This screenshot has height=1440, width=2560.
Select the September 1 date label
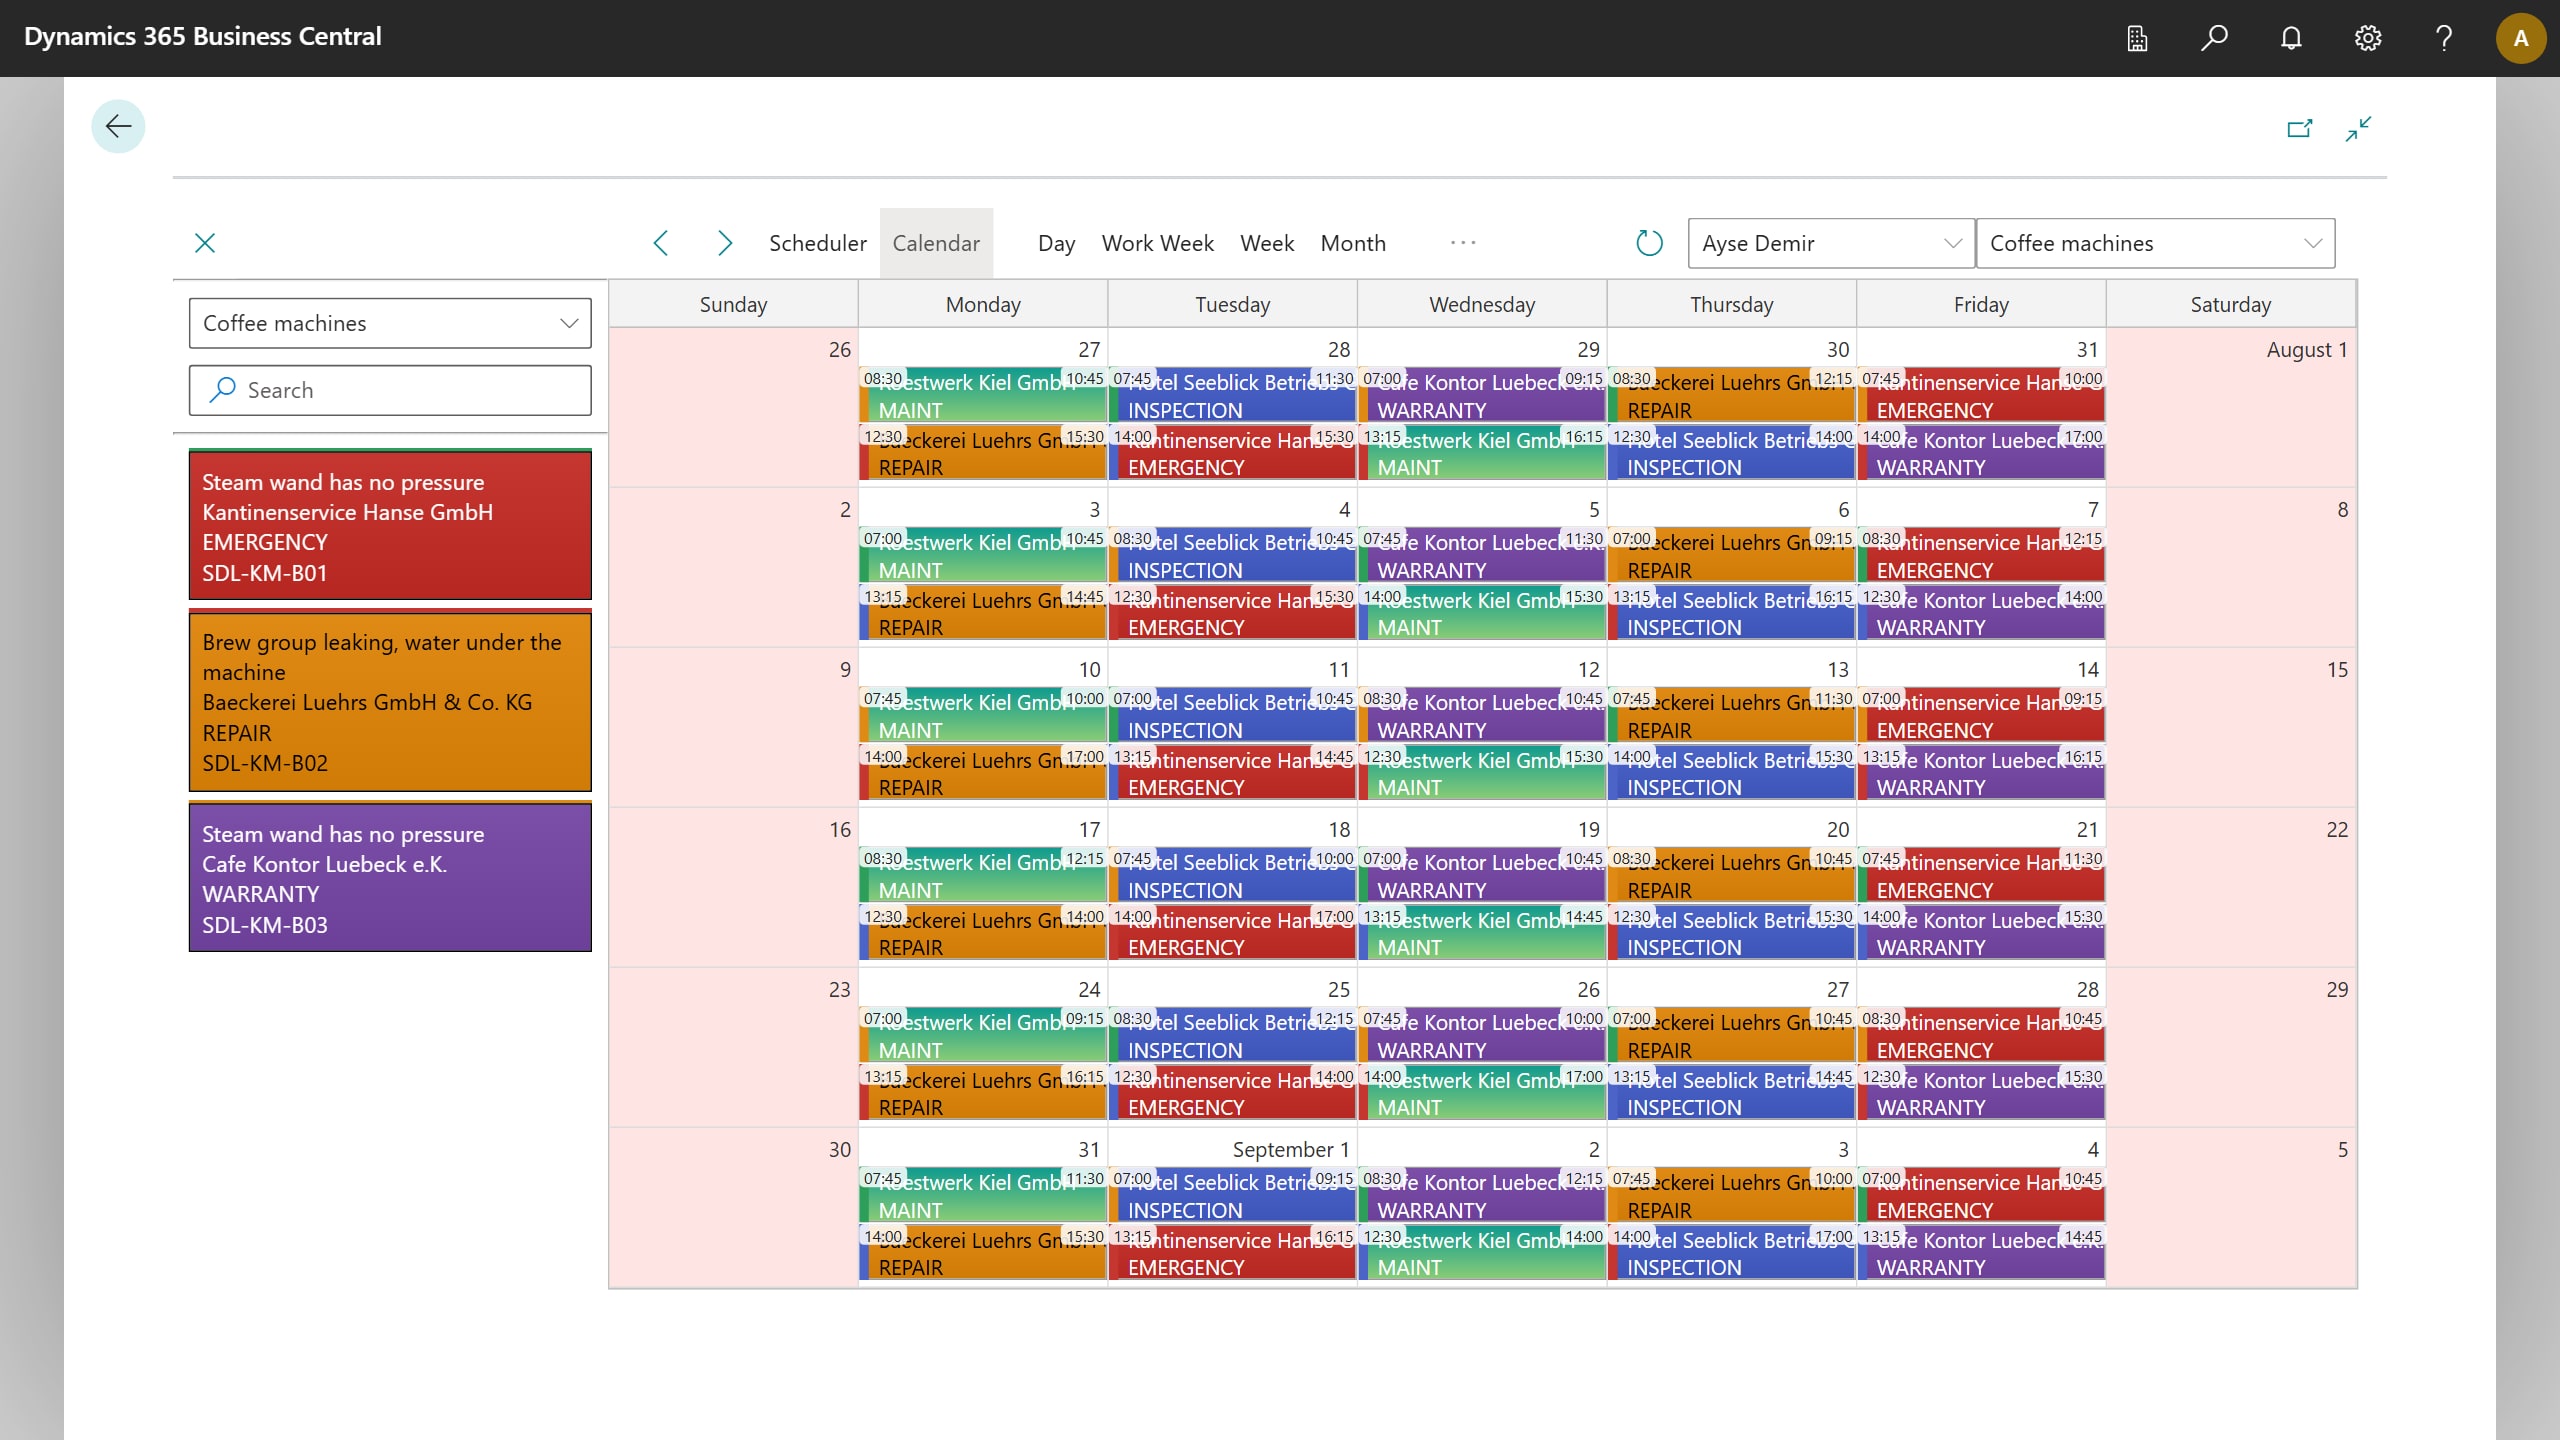coord(1290,1149)
